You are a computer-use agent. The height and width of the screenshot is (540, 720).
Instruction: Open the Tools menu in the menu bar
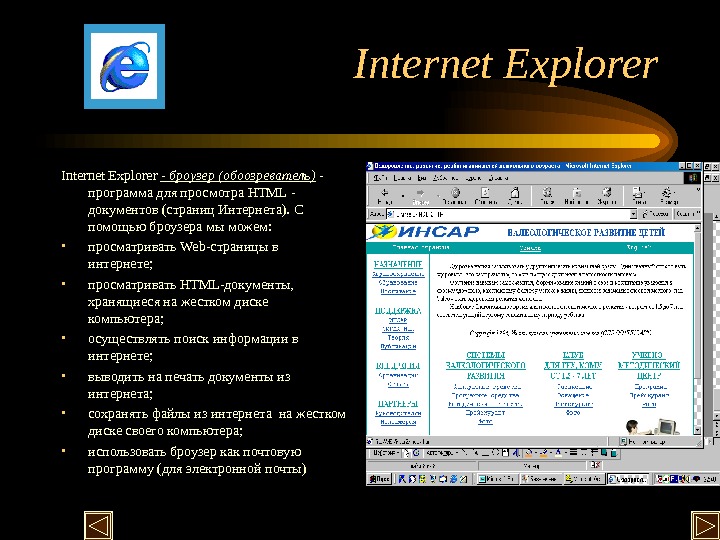[472, 178]
